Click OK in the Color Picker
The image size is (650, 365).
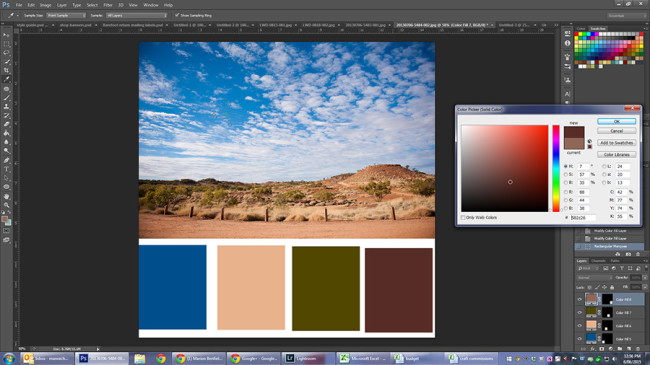[x=616, y=121]
